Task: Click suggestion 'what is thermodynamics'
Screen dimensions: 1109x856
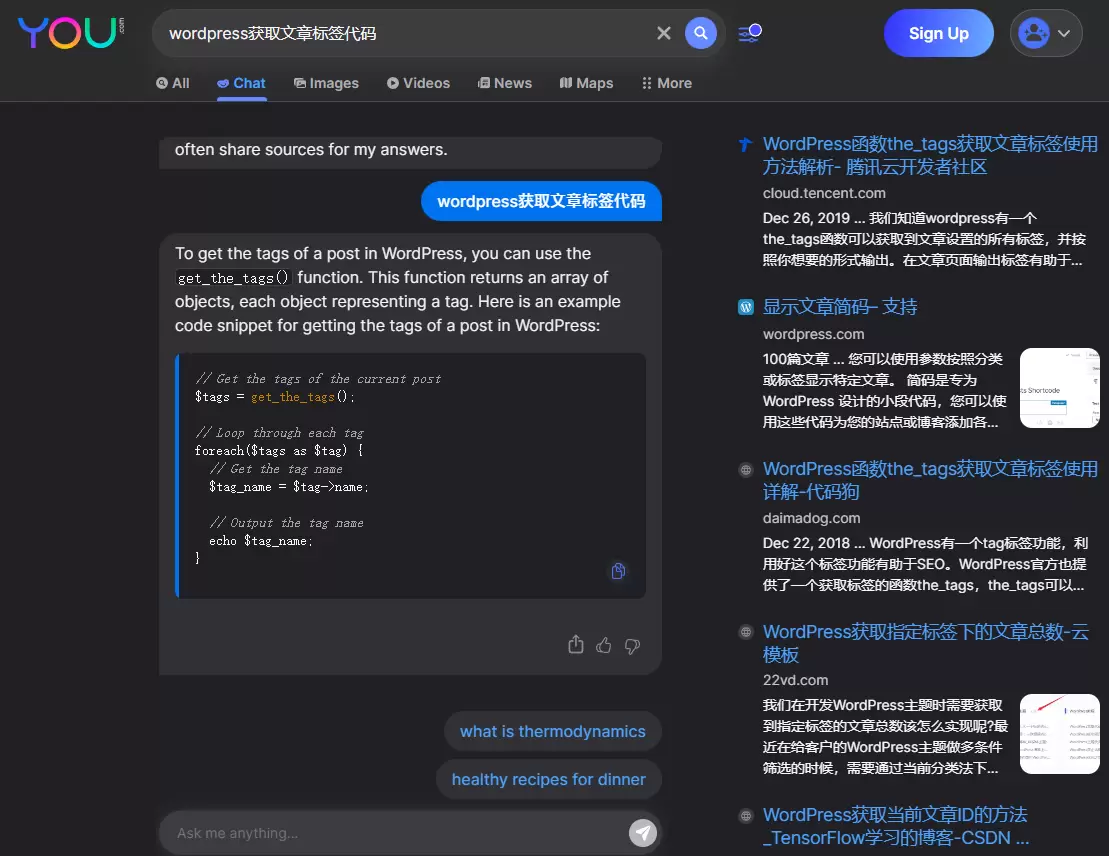Action: [x=552, y=731]
